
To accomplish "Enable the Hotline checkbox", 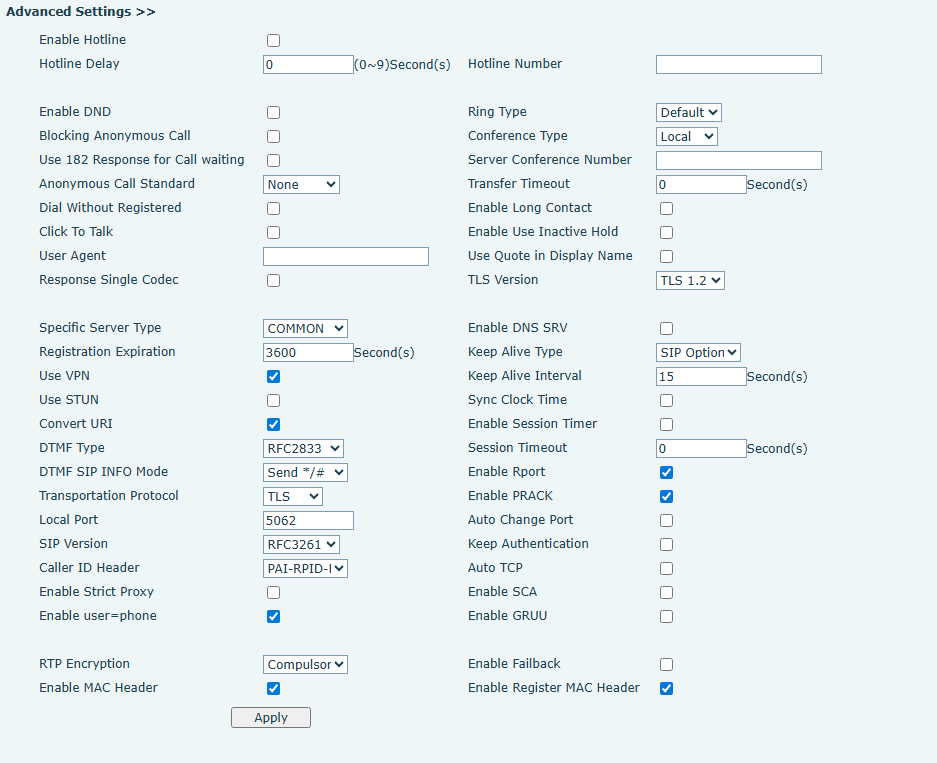I will point(273,41).
